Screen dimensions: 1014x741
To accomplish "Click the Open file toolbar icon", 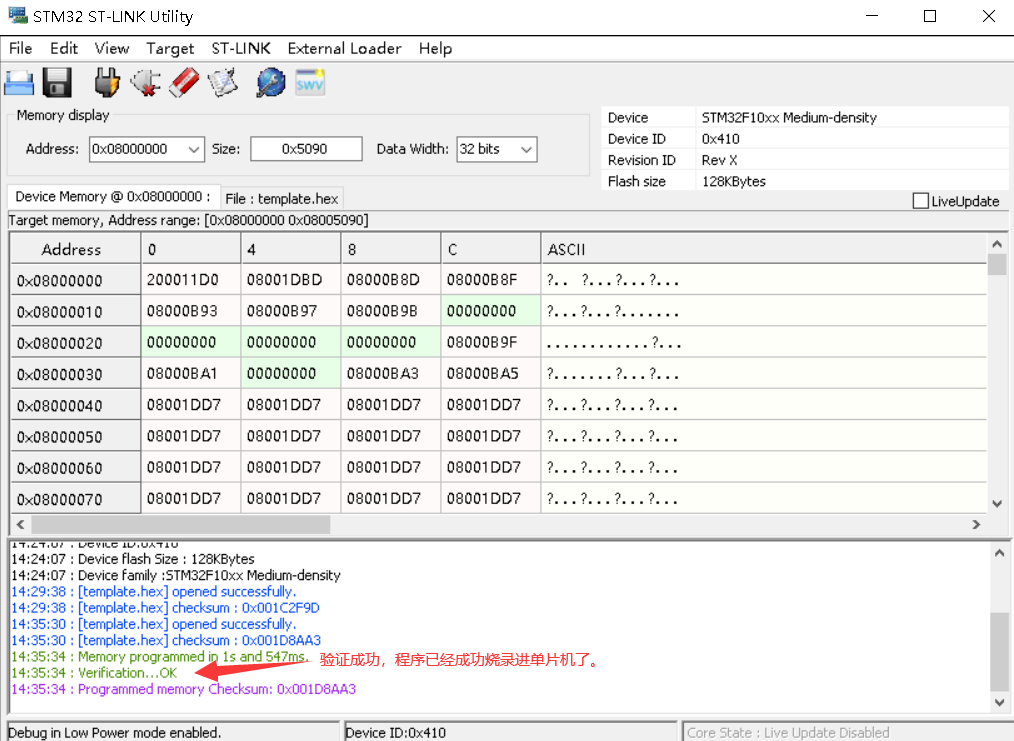I will click(19, 83).
